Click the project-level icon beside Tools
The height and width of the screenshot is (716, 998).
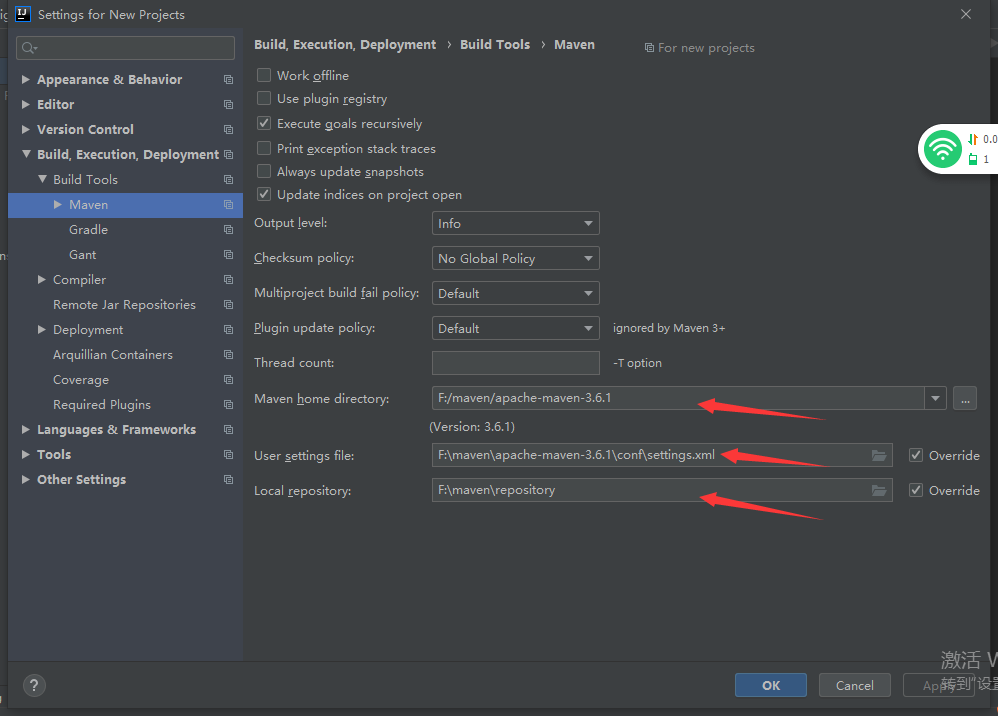point(228,454)
